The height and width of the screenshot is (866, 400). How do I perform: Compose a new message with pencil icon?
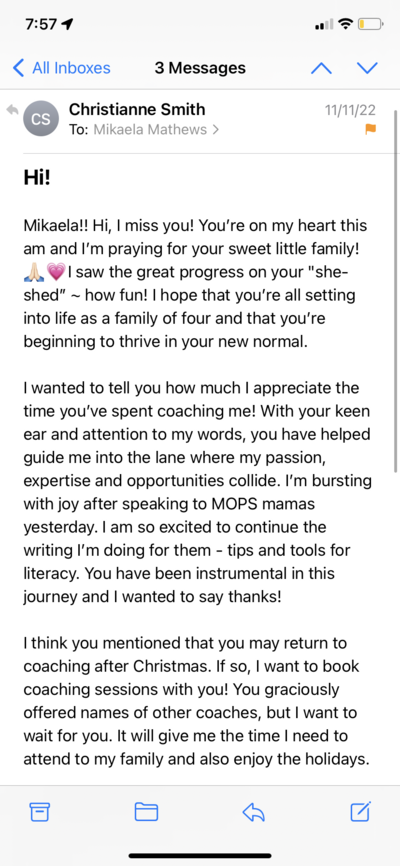360,811
